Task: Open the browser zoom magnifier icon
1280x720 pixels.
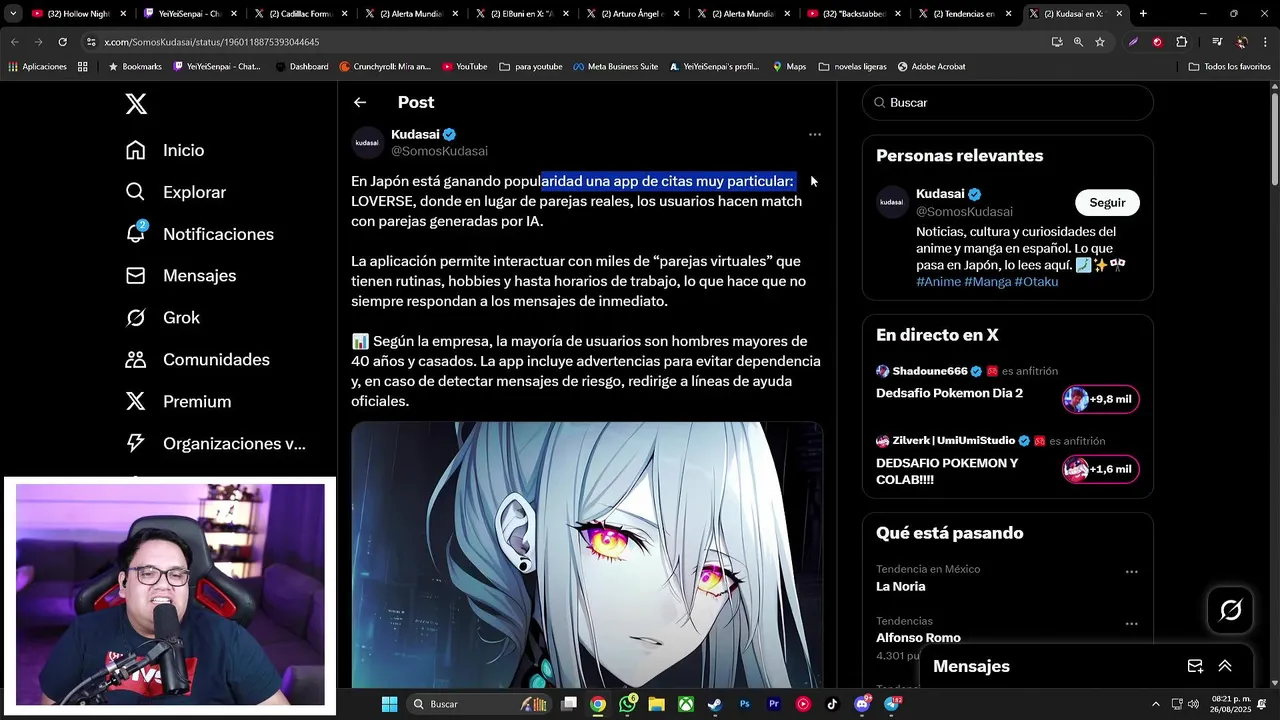Action: pyautogui.click(x=1078, y=42)
